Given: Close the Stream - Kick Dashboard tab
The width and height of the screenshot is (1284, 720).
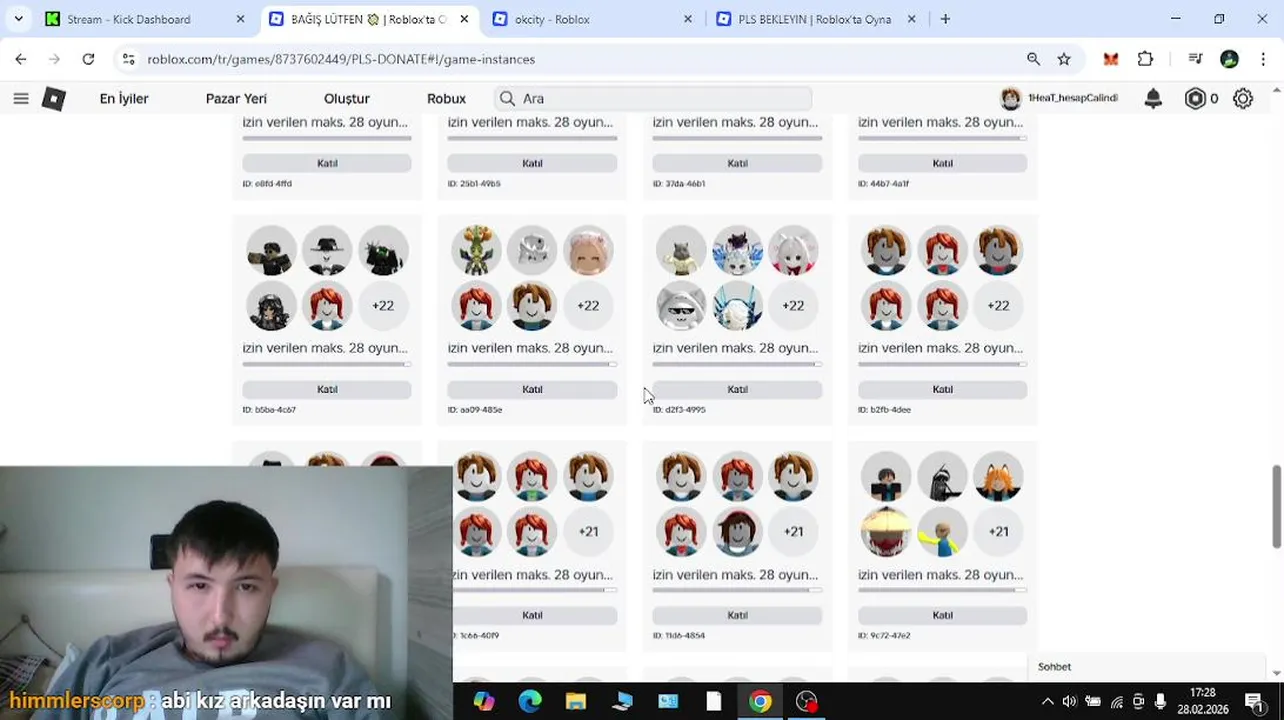Looking at the screenshot, I should coord(240,19).
